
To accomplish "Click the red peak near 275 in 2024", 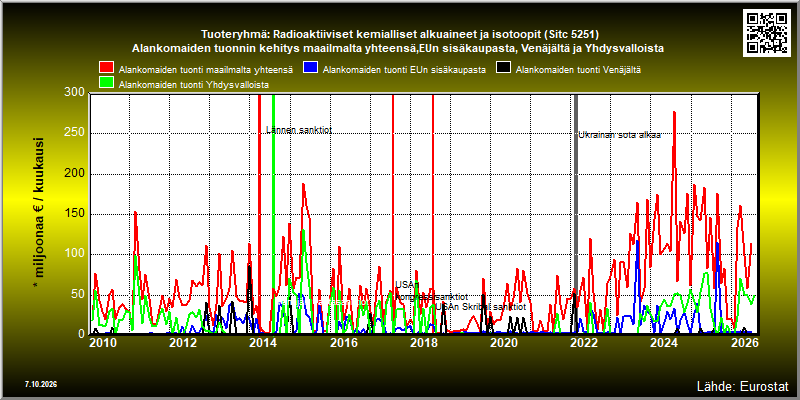I will click(x=674, y=113).
